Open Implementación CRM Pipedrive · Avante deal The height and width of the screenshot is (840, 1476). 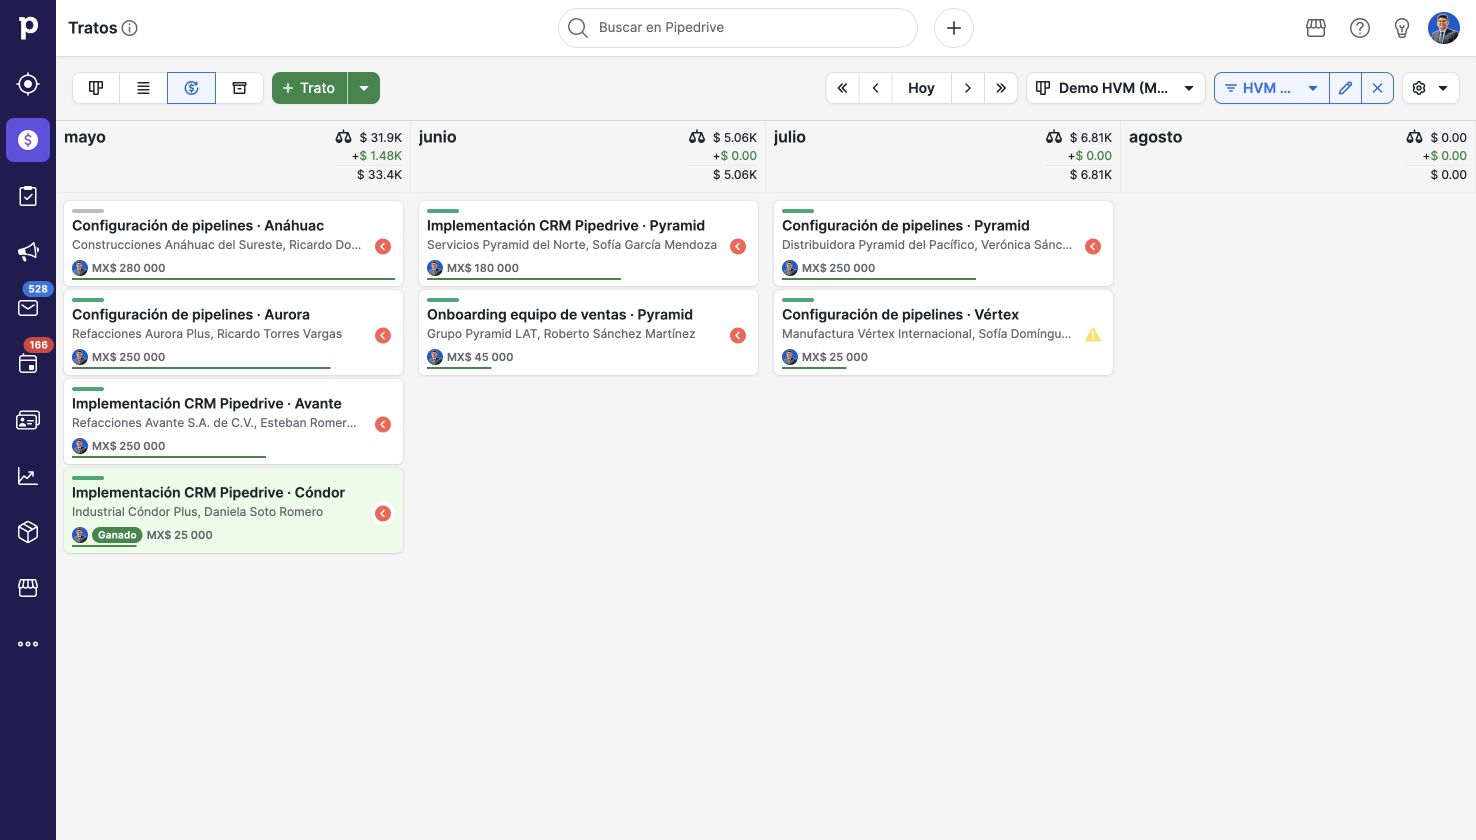pos(233,421)
